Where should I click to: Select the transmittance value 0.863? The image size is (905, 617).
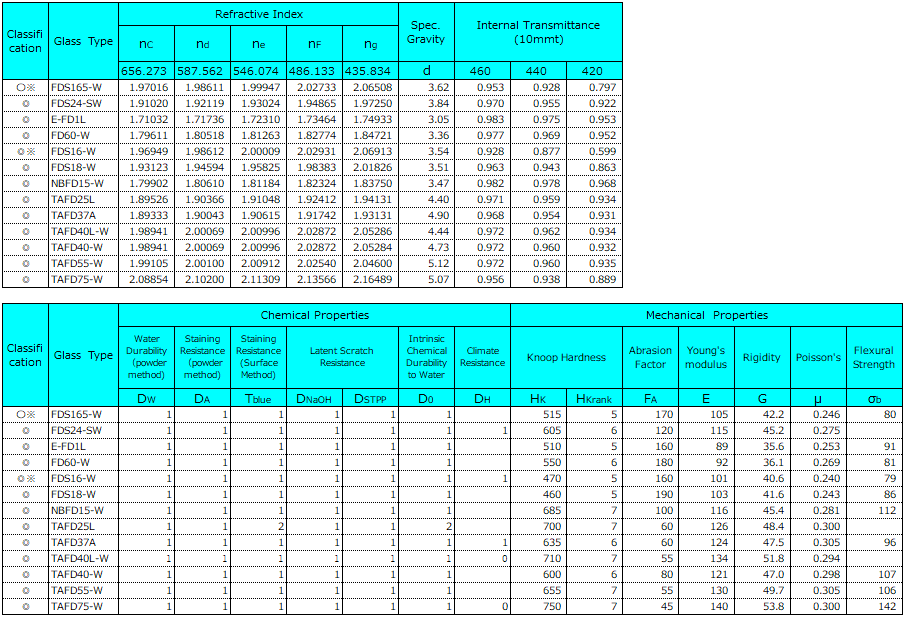(x=603, y=167)
